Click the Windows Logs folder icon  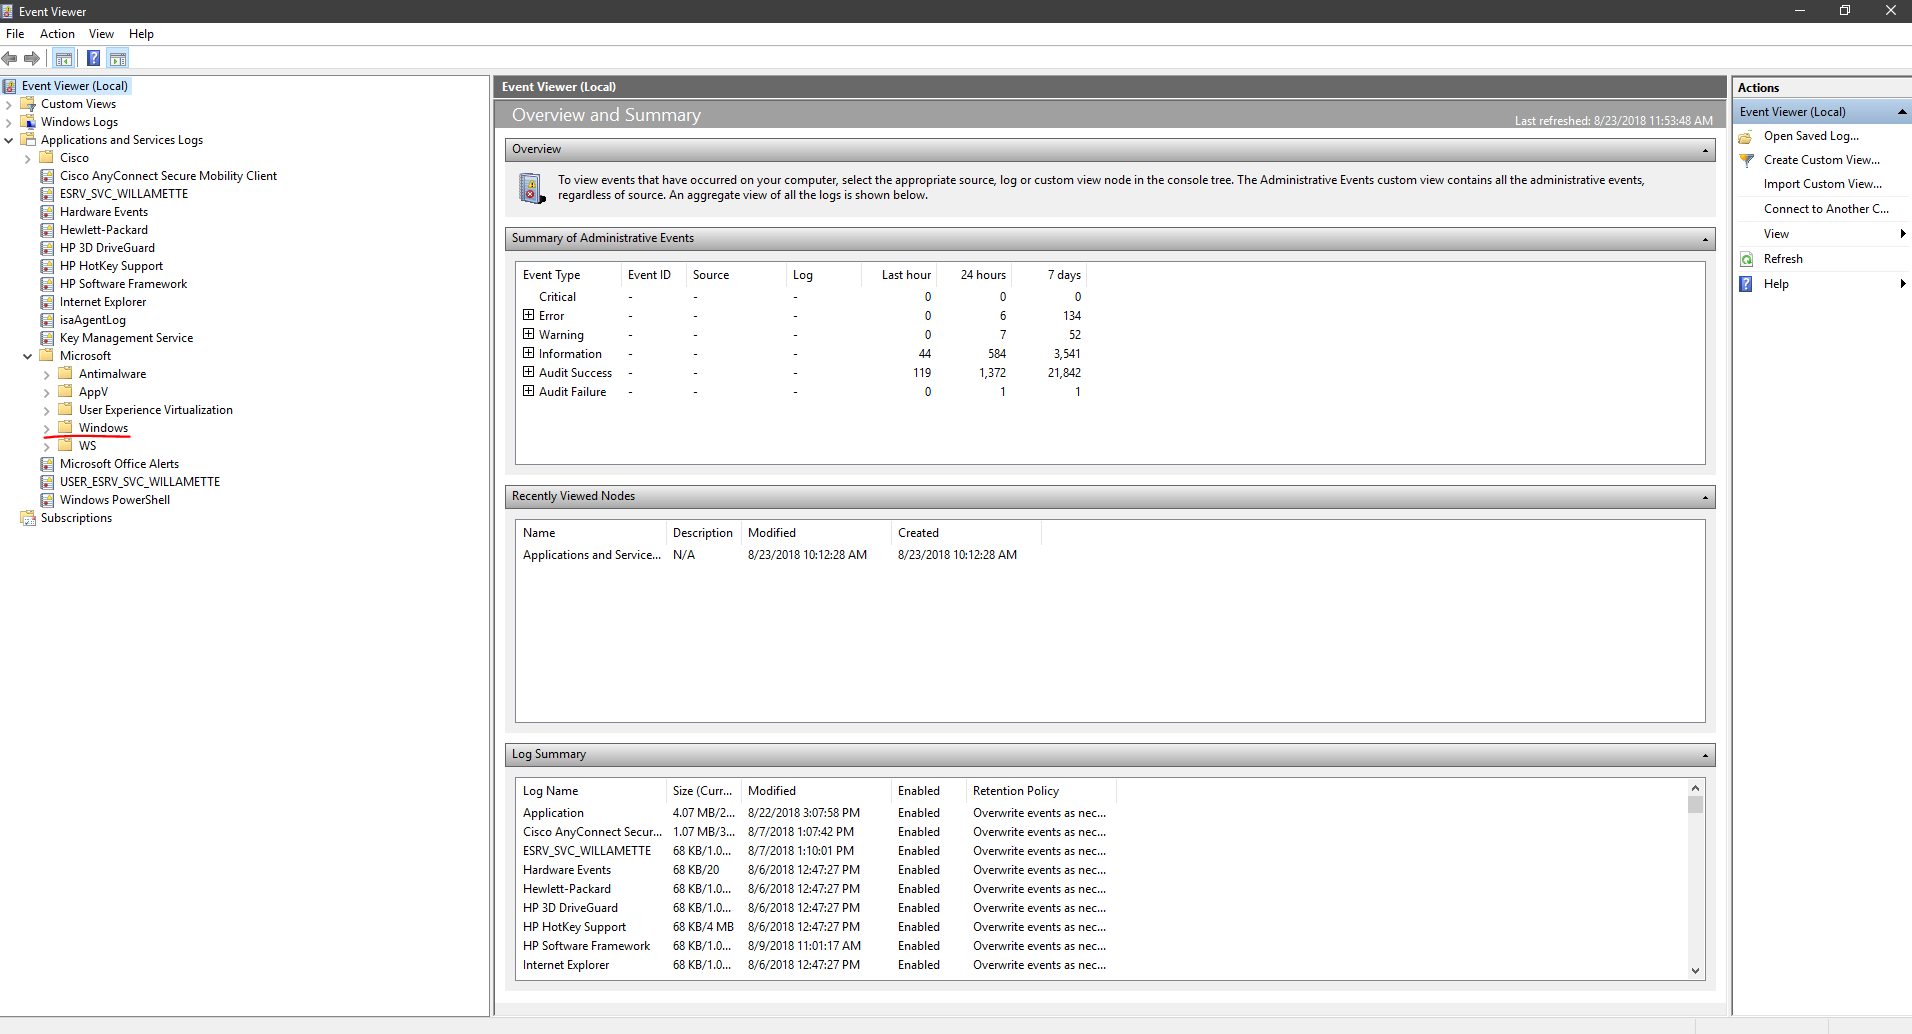click(x=28, y=122)
